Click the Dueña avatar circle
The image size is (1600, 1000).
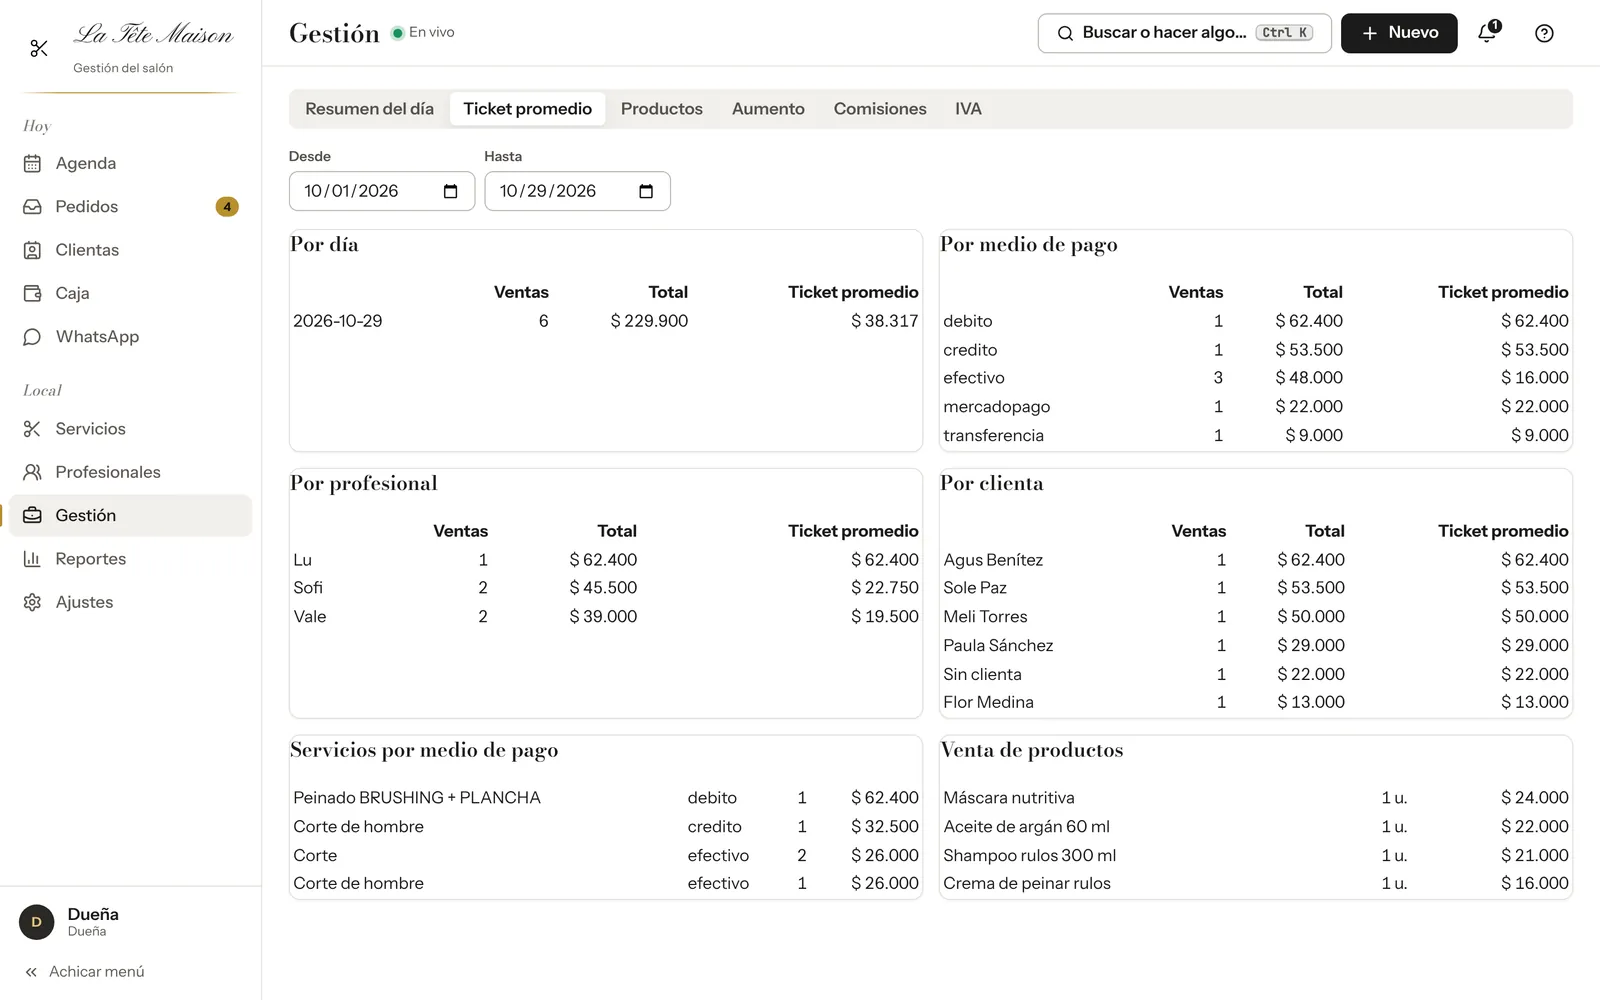point(37,922)
